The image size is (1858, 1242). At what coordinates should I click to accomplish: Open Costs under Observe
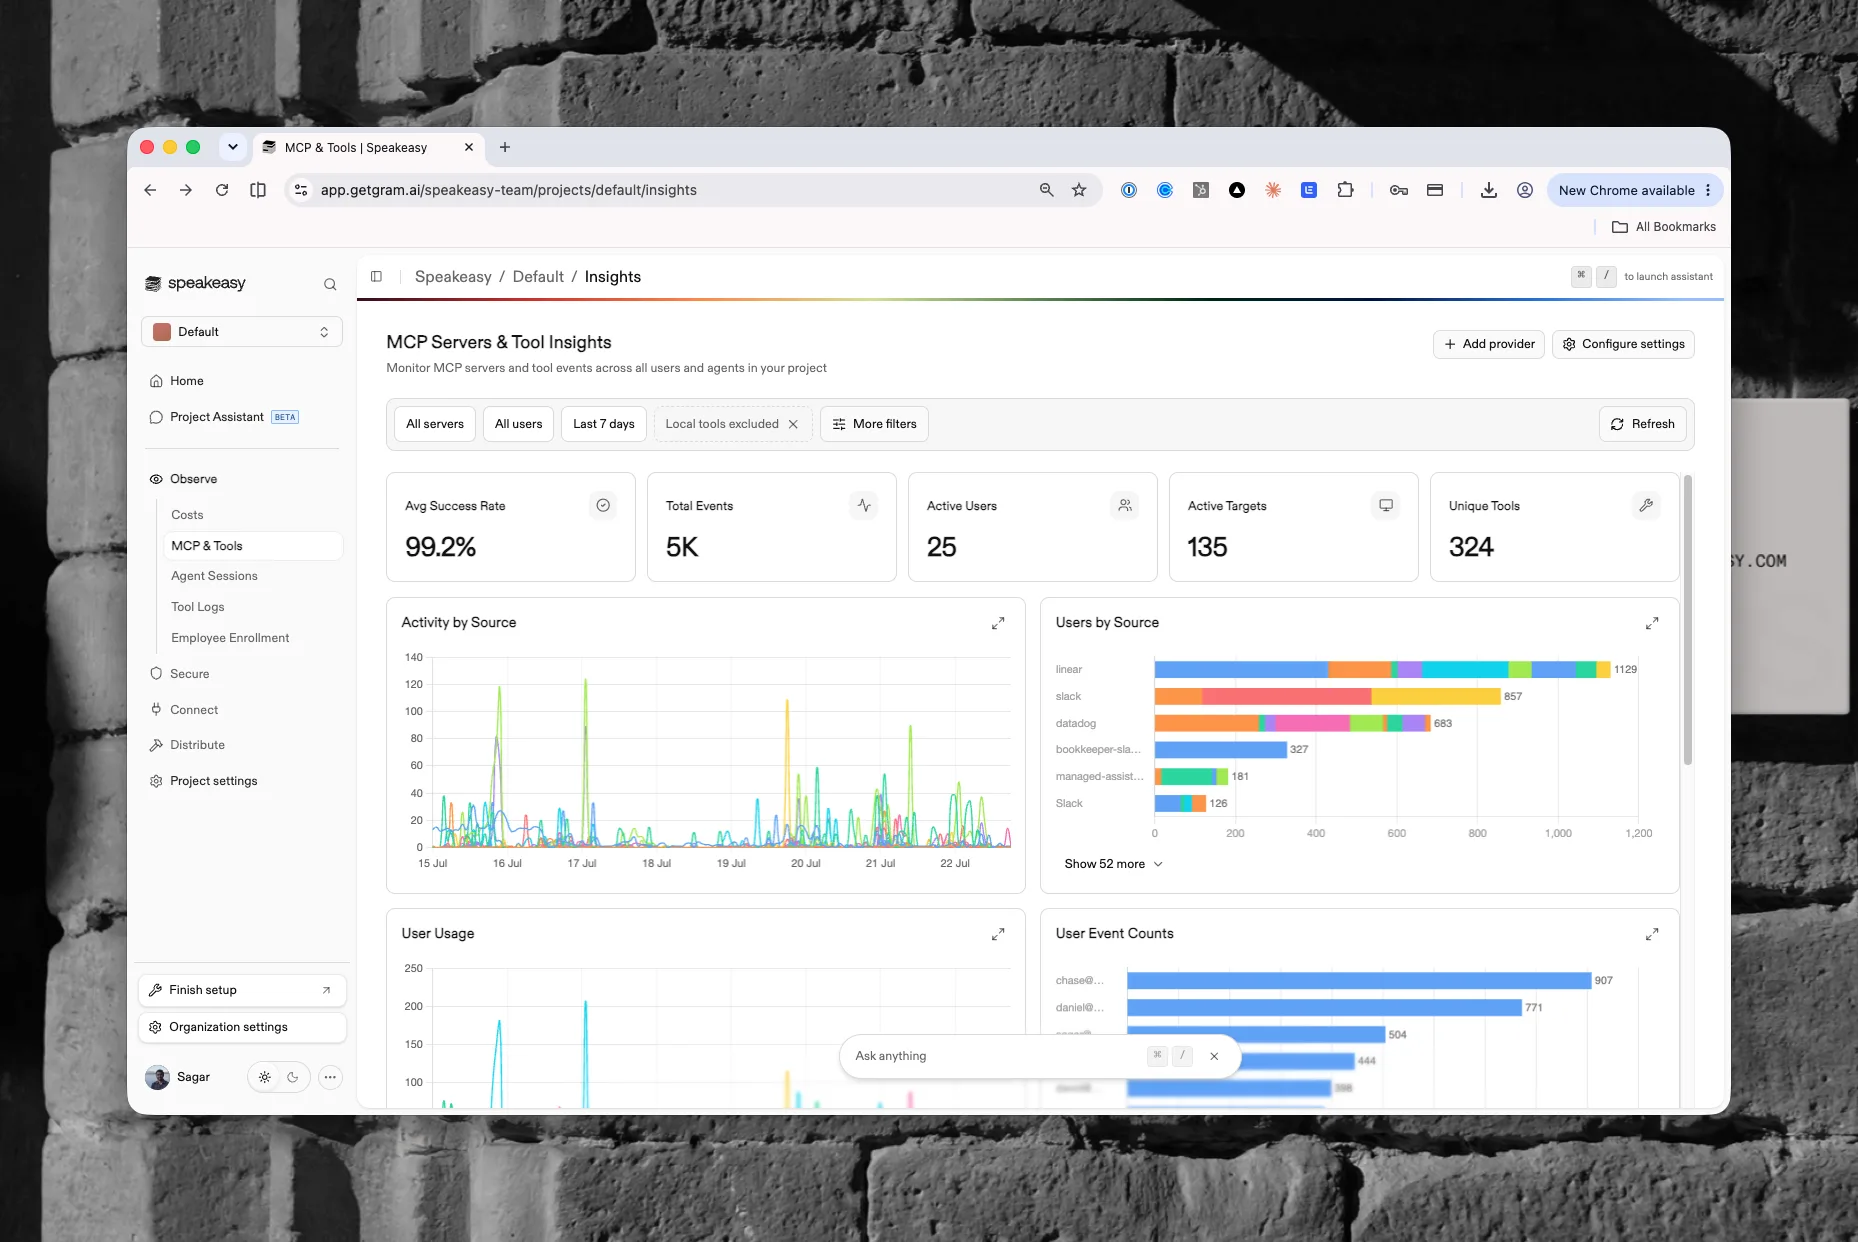tap(187, 515)
